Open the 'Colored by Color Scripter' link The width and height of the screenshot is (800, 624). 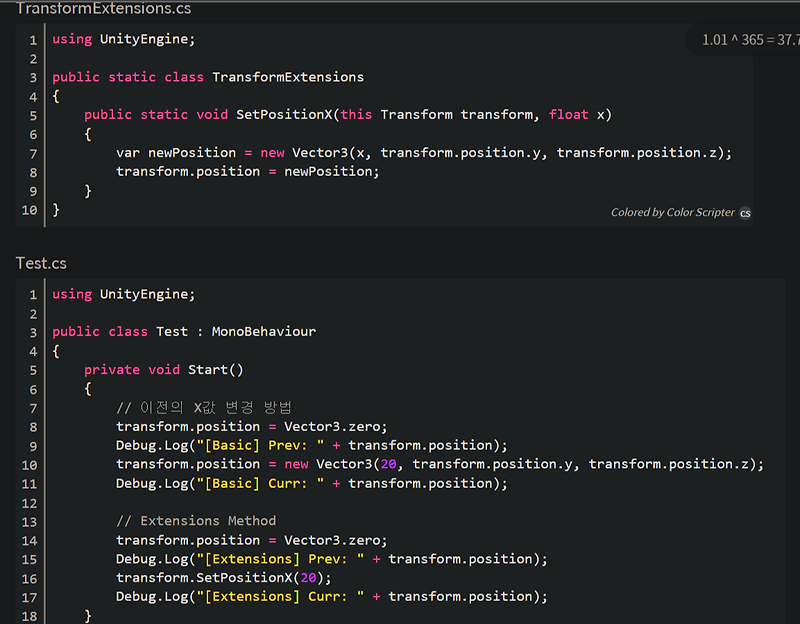(672, 212)
